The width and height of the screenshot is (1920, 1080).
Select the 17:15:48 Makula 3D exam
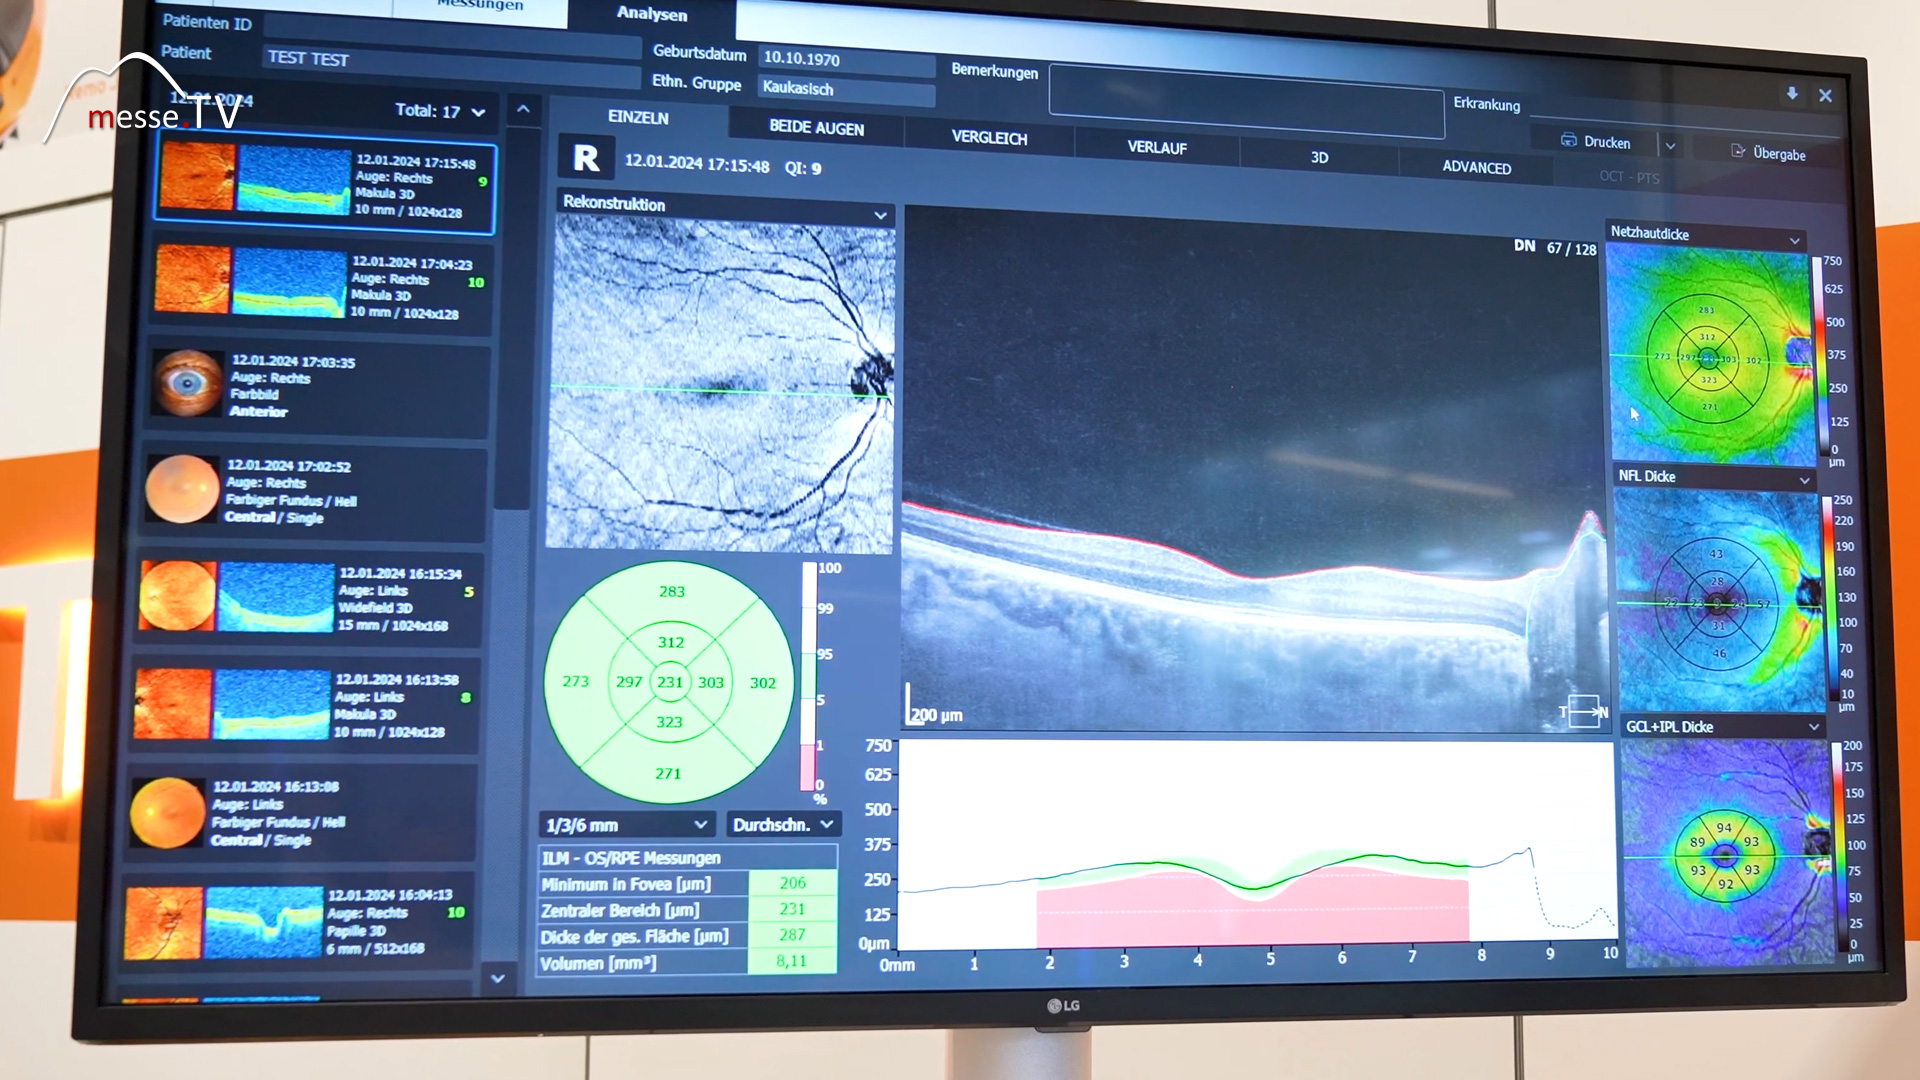(x=325, y=183)
